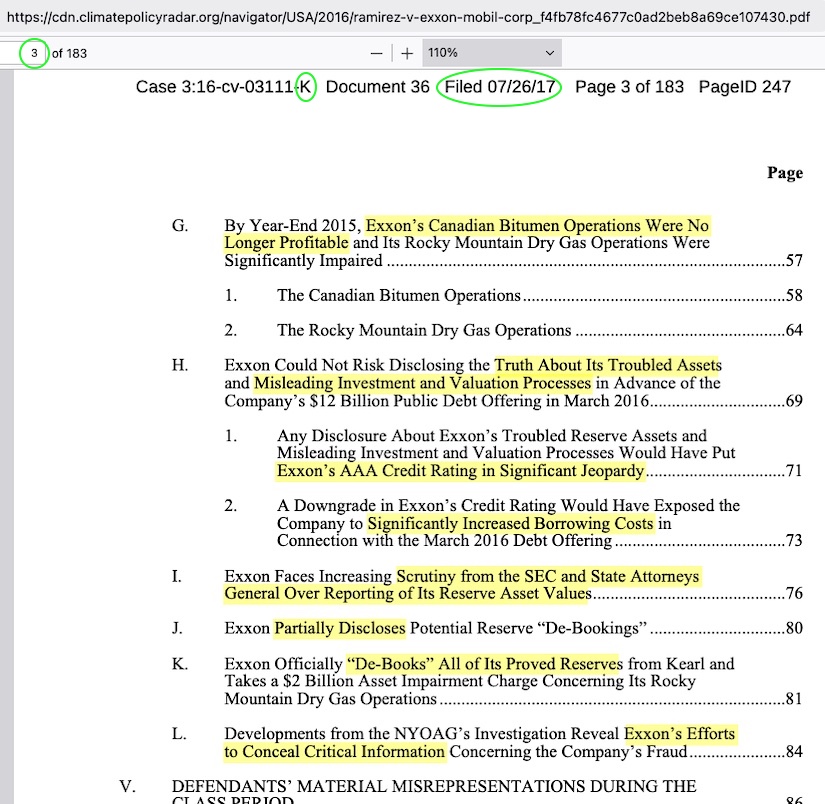This screenshot has width=825, height=804.
Task: Click highlighted 'Significantly Increased Borrowing Costs'
Action: pos(510,524)
